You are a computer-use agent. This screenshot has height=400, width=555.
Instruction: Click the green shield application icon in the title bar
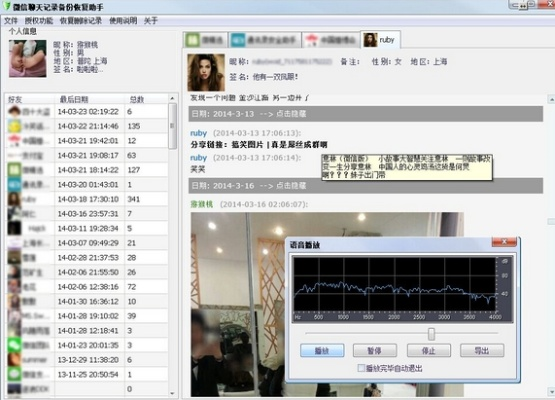pyautogui.click(x=6, y=6)
